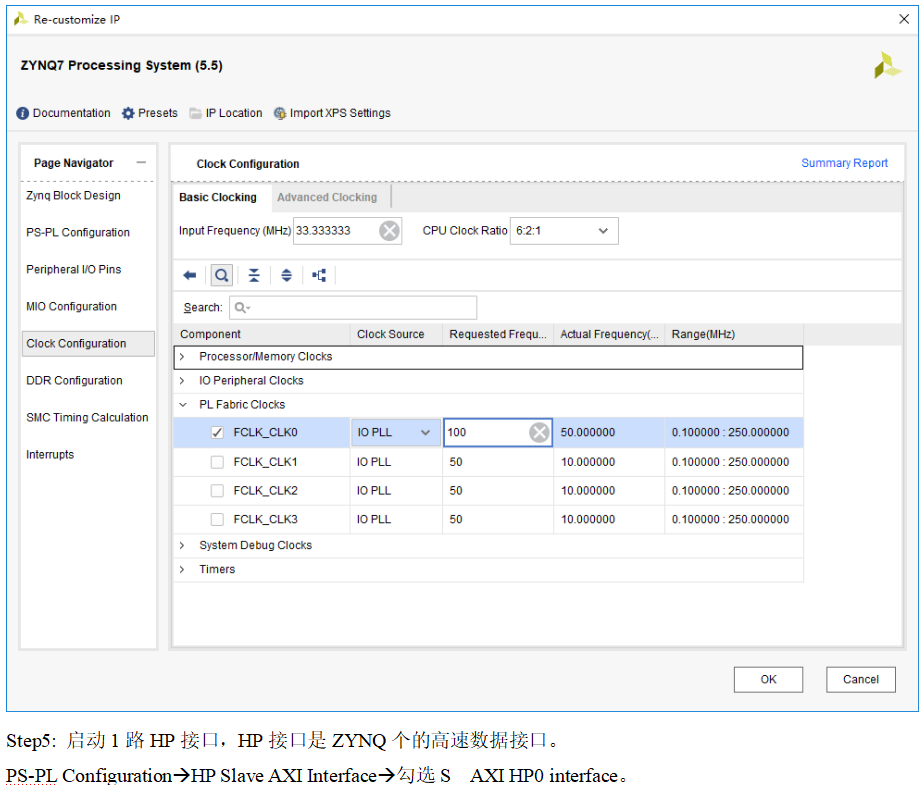Select the Clock Configuration page
923x785 pixels.
pyautogui.click(x=88, y=344)
